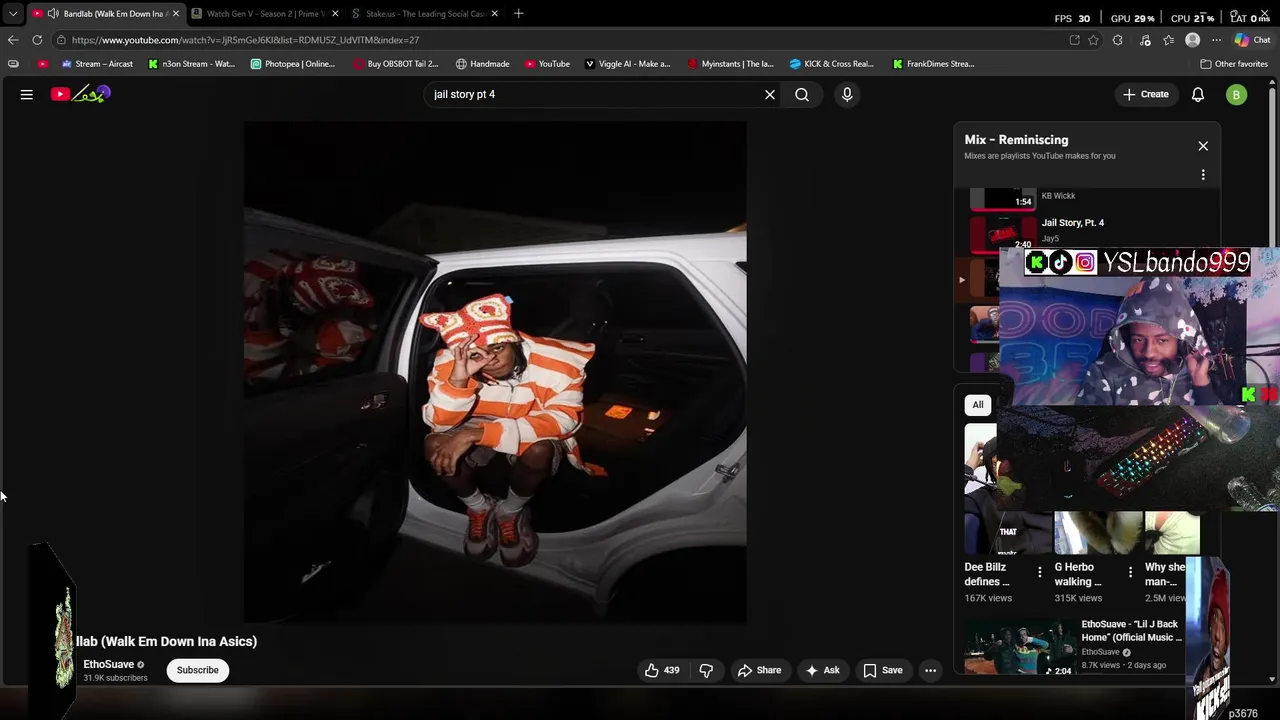Image resolution: width=1280 pixels, height=720 pixels.
Task: Close the Bandlab YouTube tab
Action: coord(176,14)
